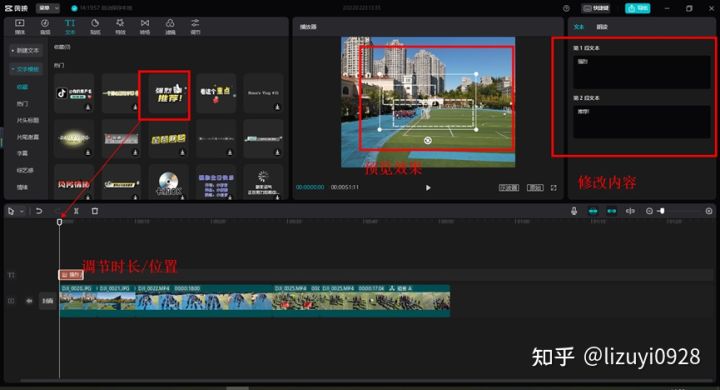Viewport: 720px width, 390px height.
Task: Open the menu (菜单) dropdown in title bar
Action: point(48,8)
